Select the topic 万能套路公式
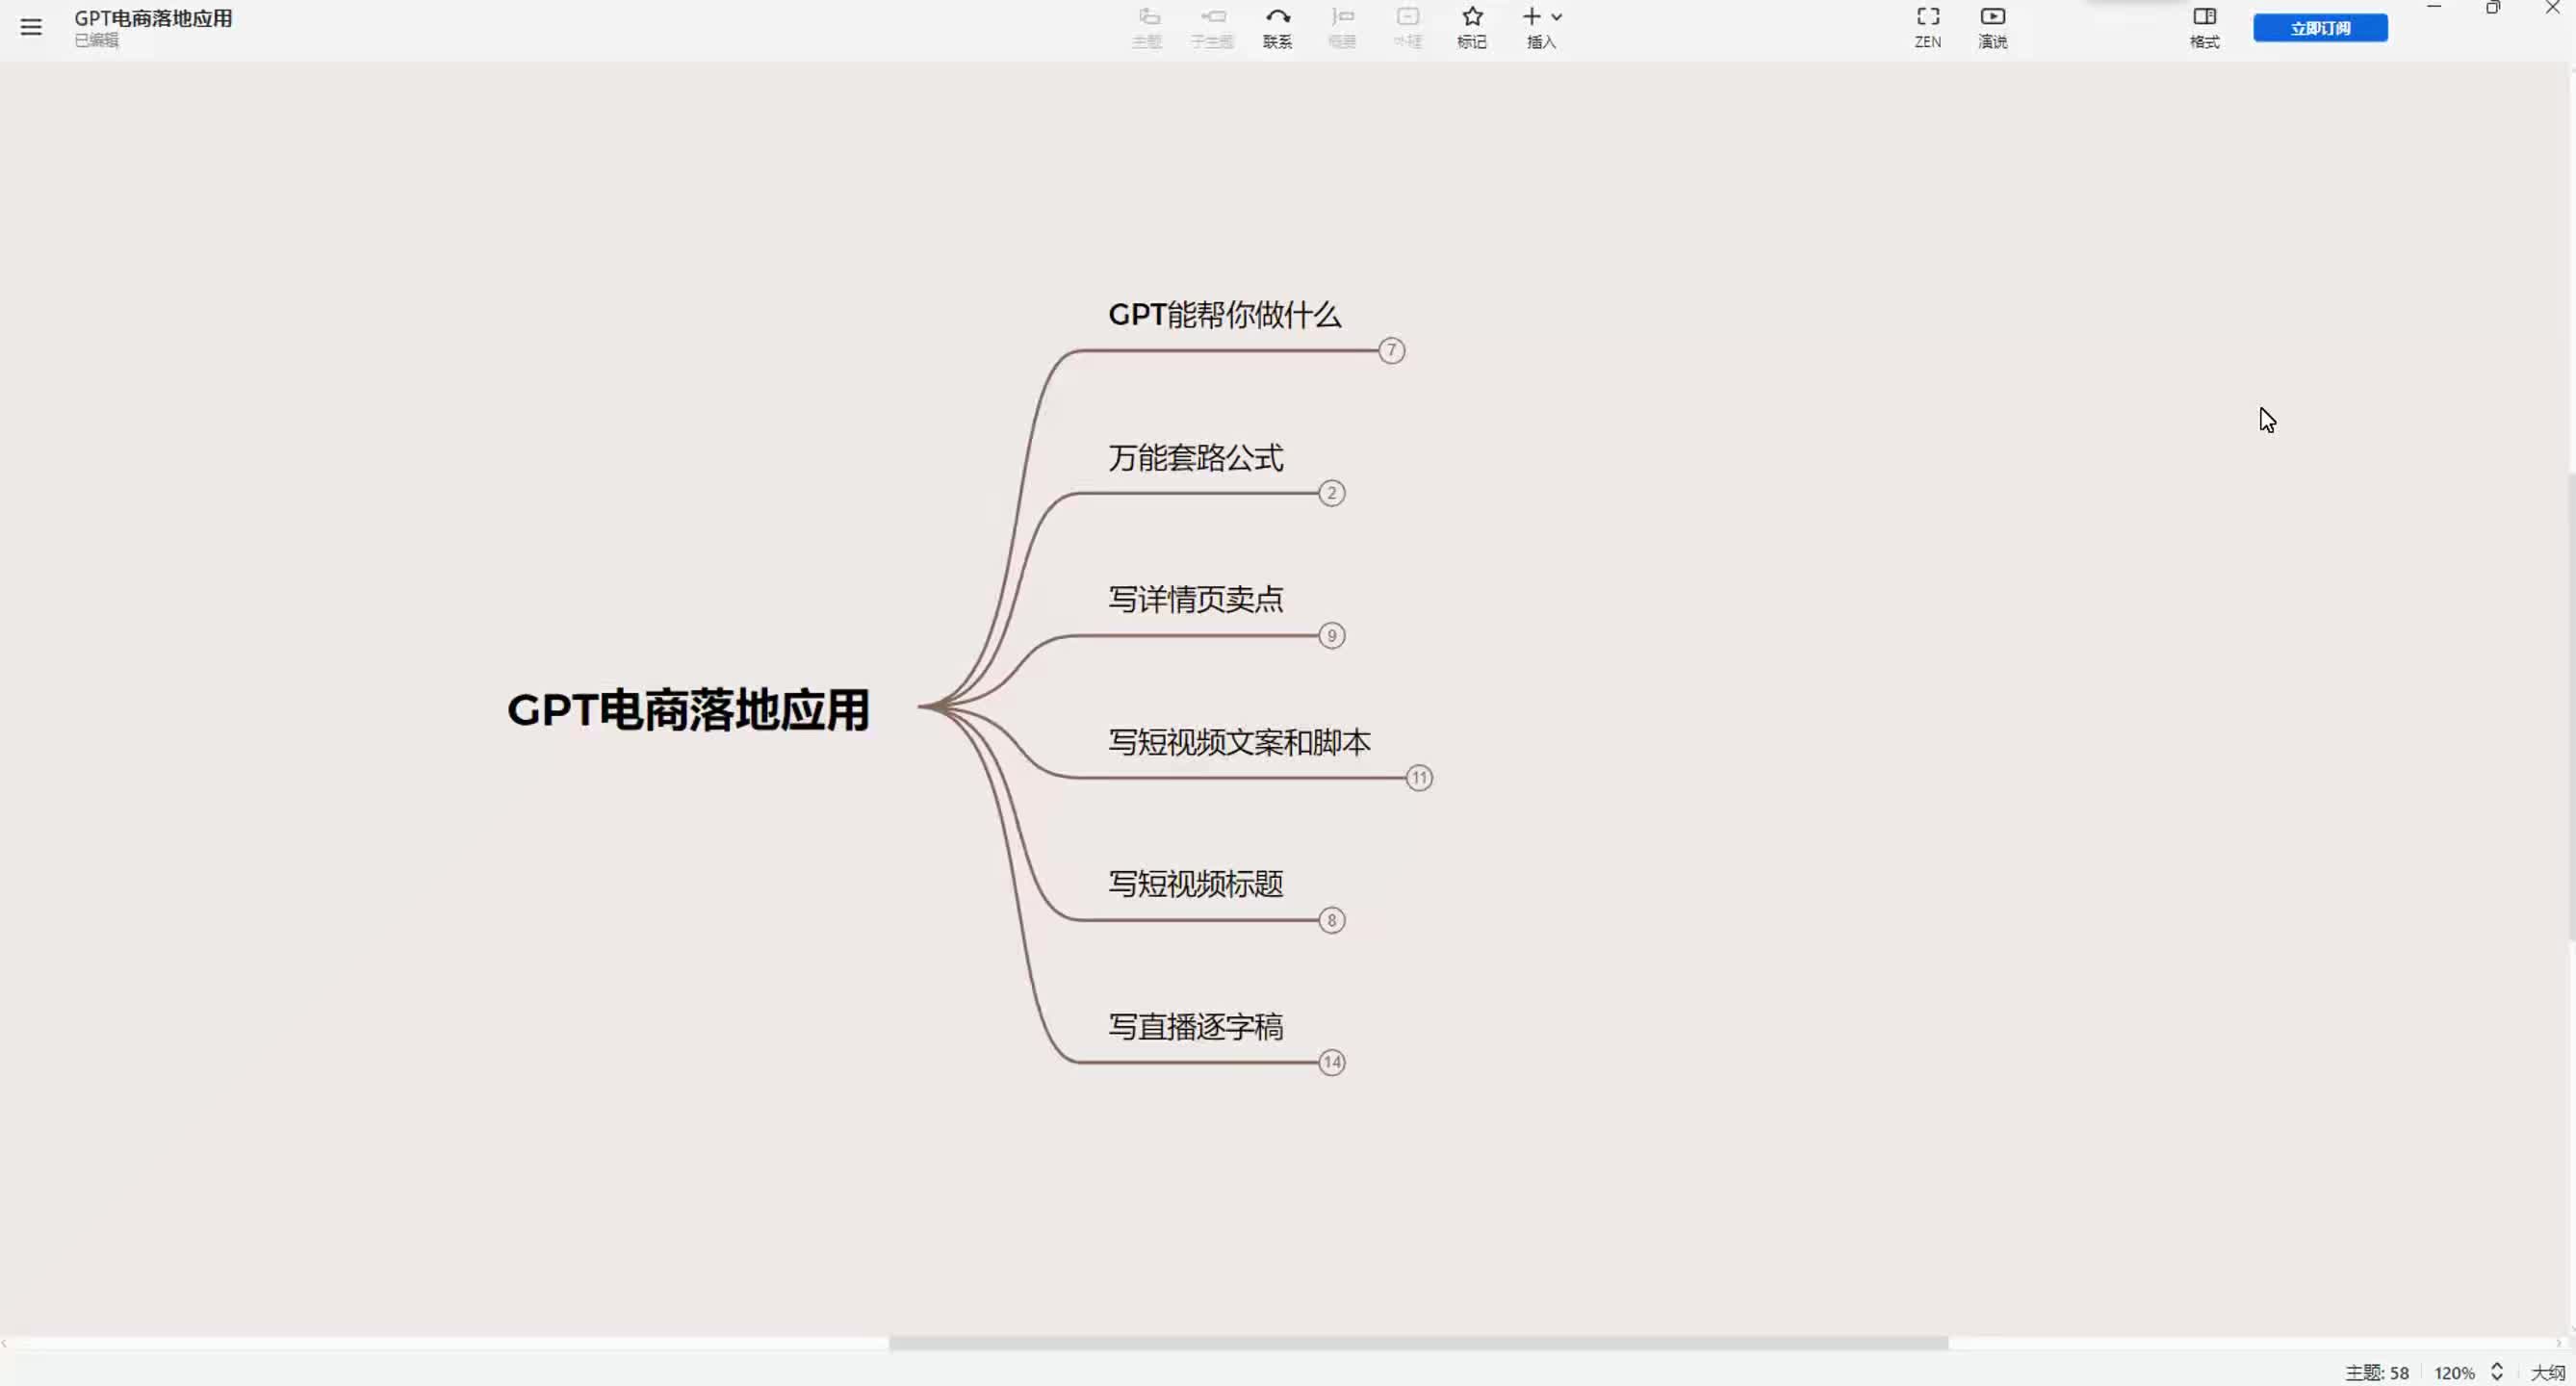2576x1386 pixels. click(1195, 458)
